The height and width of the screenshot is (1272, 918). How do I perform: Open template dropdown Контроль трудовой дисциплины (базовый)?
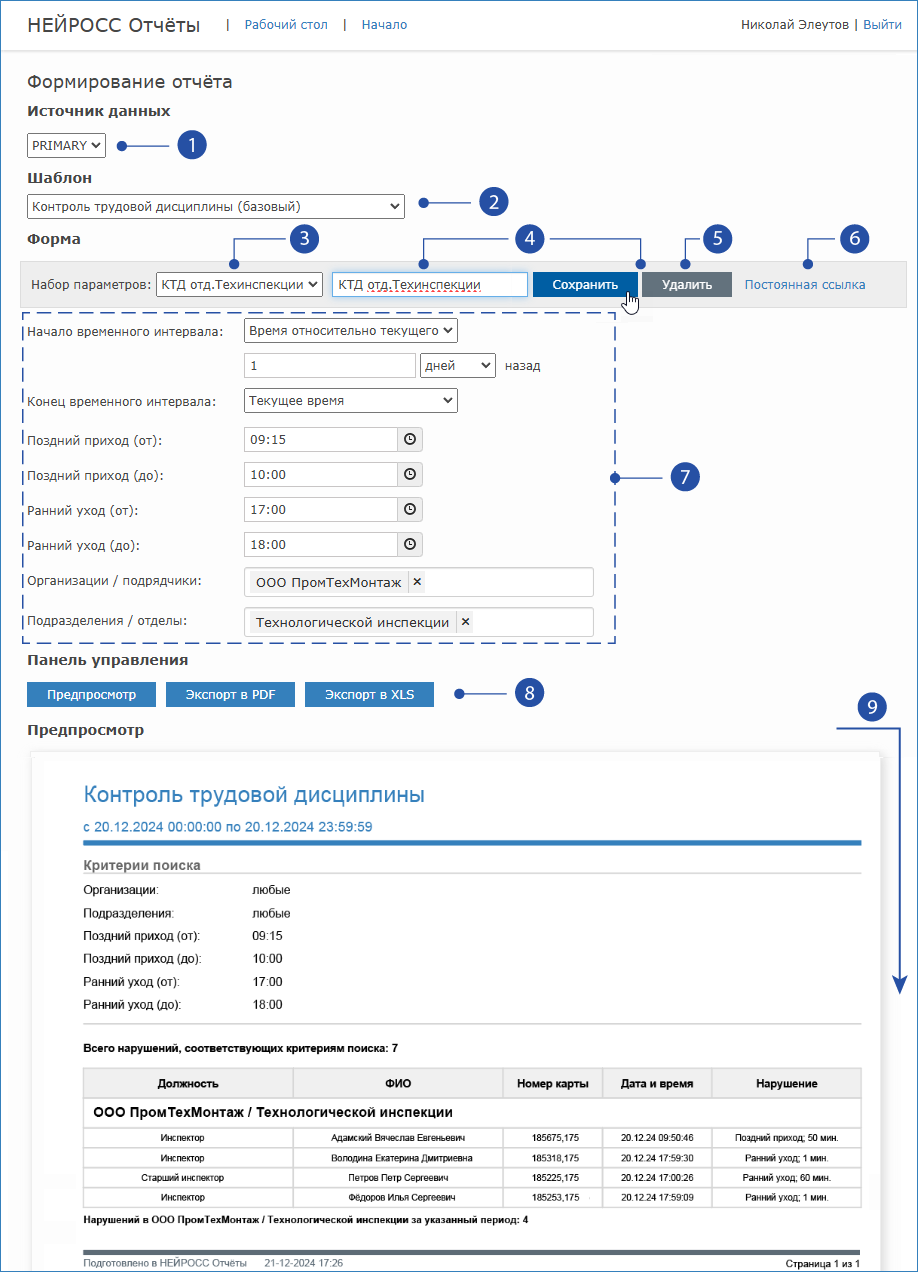click(x=216, y=207)
